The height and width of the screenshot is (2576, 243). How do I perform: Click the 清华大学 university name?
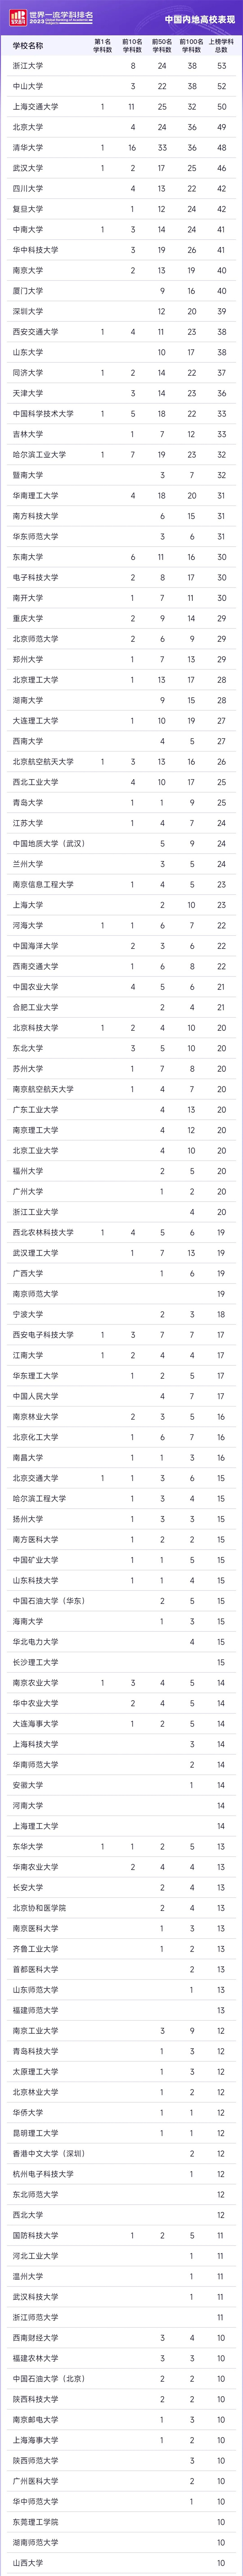pyautogui.click(x=28, y=148)
